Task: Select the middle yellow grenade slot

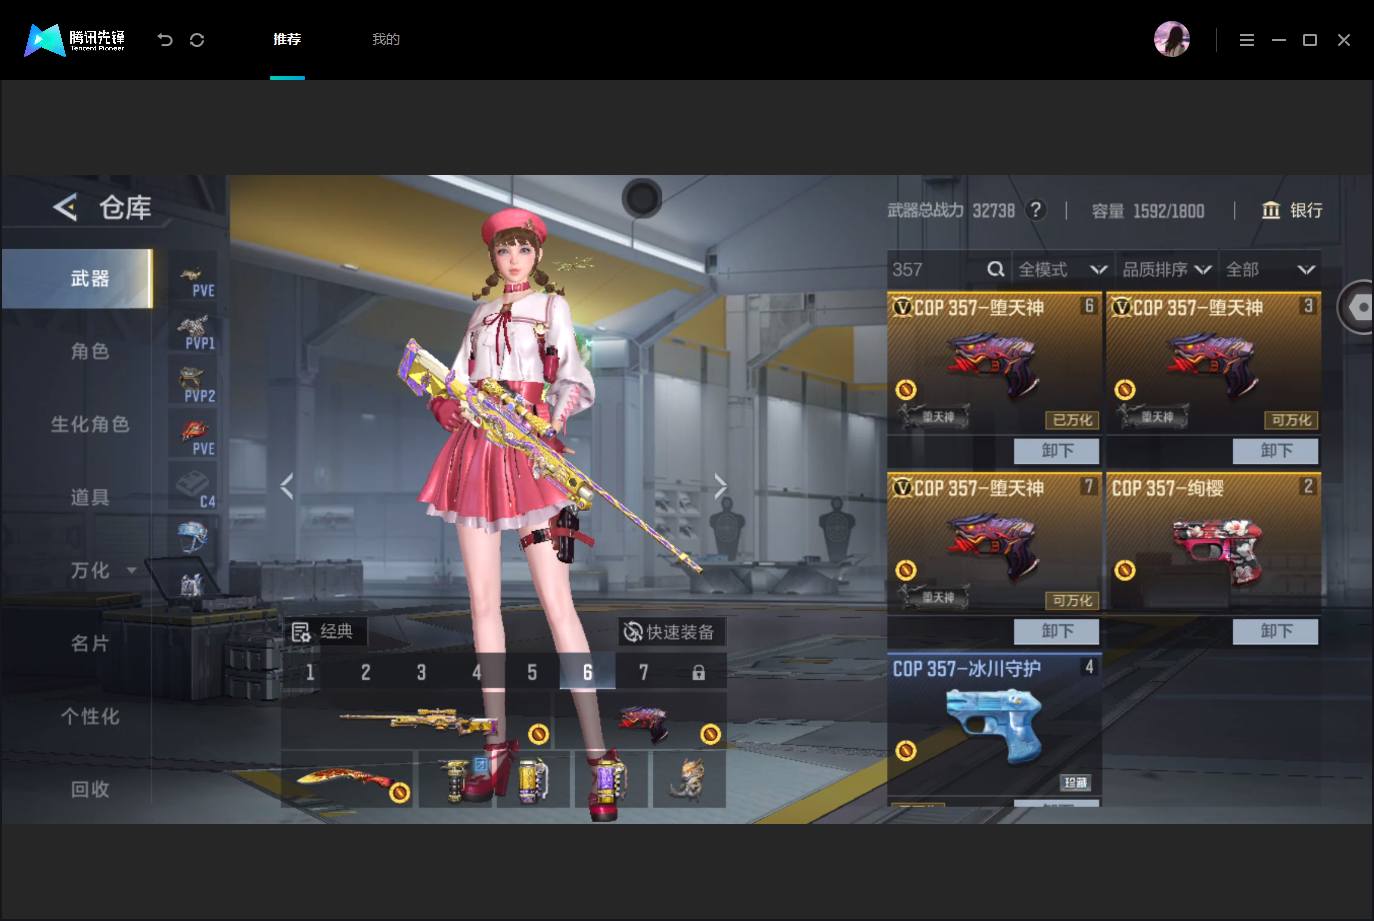Action: [533, 779]
